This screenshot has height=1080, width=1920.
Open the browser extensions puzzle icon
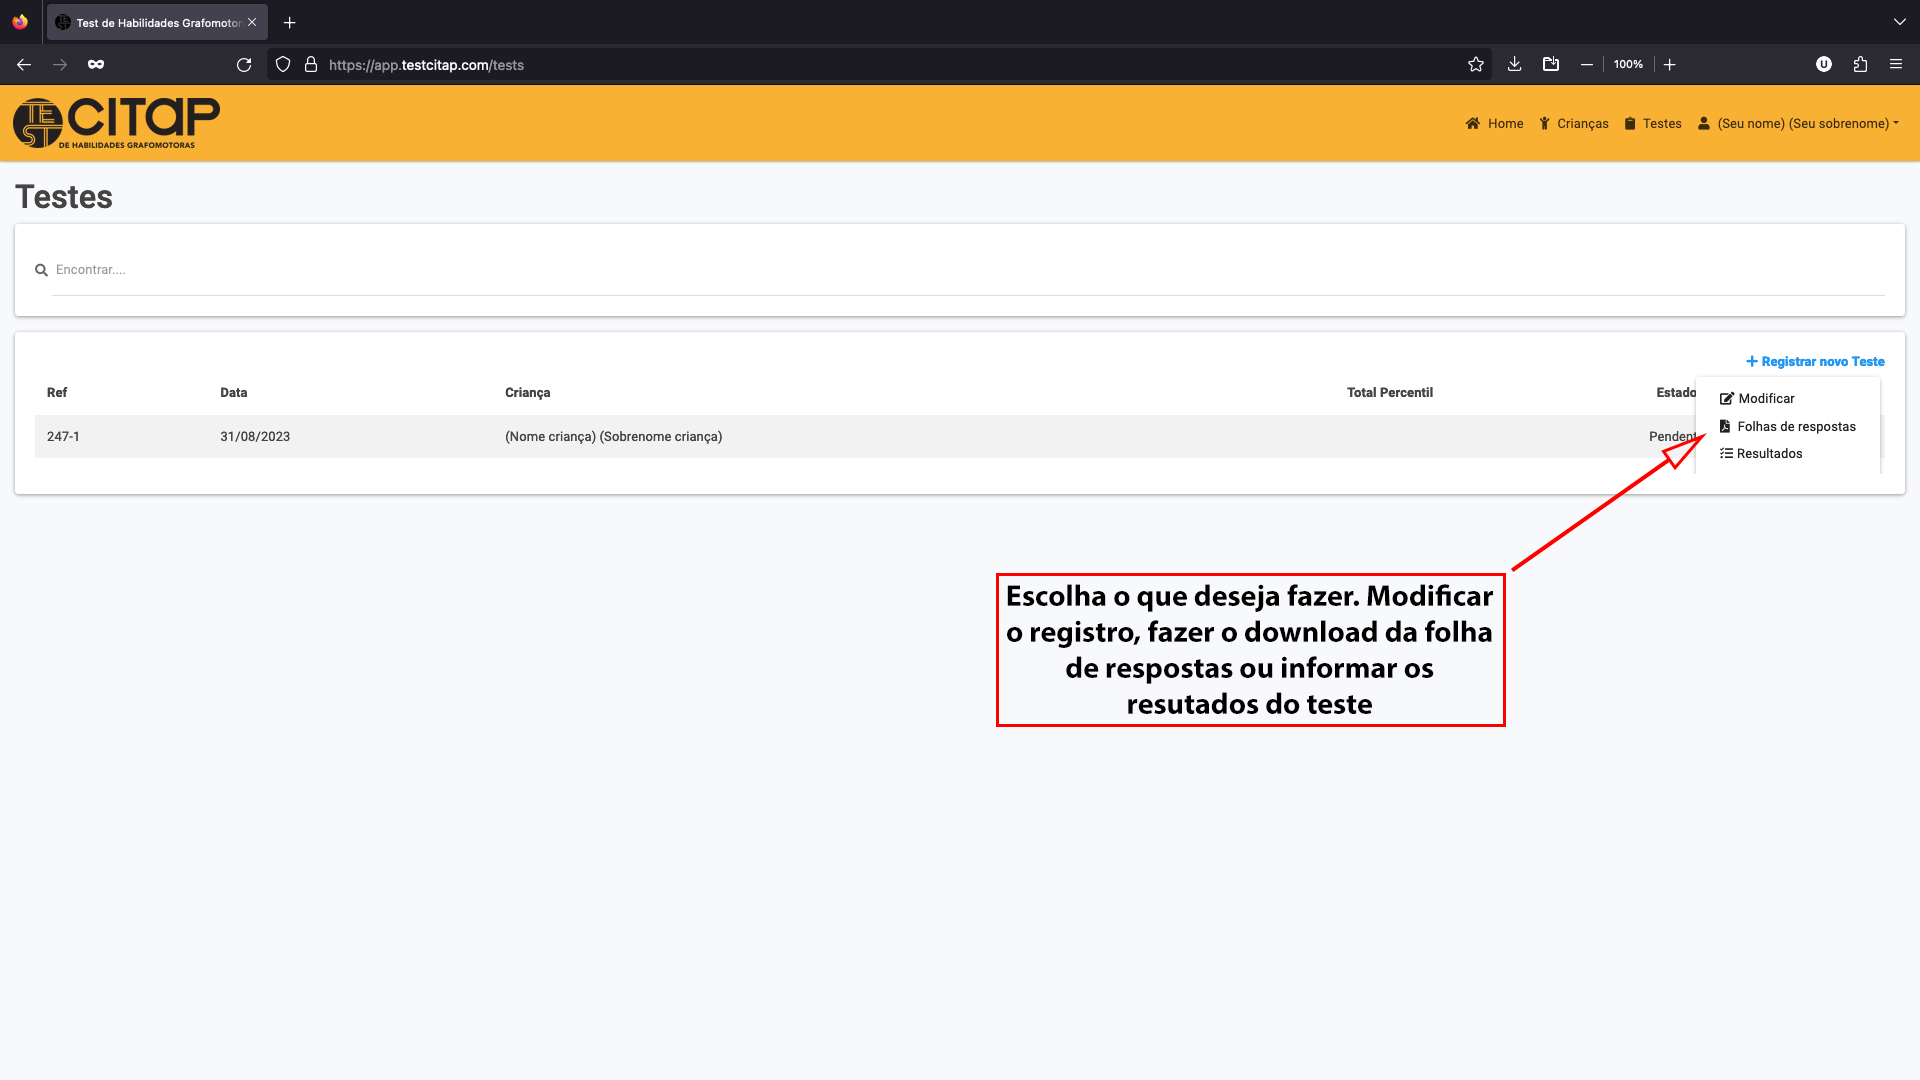pos(1860,65)
